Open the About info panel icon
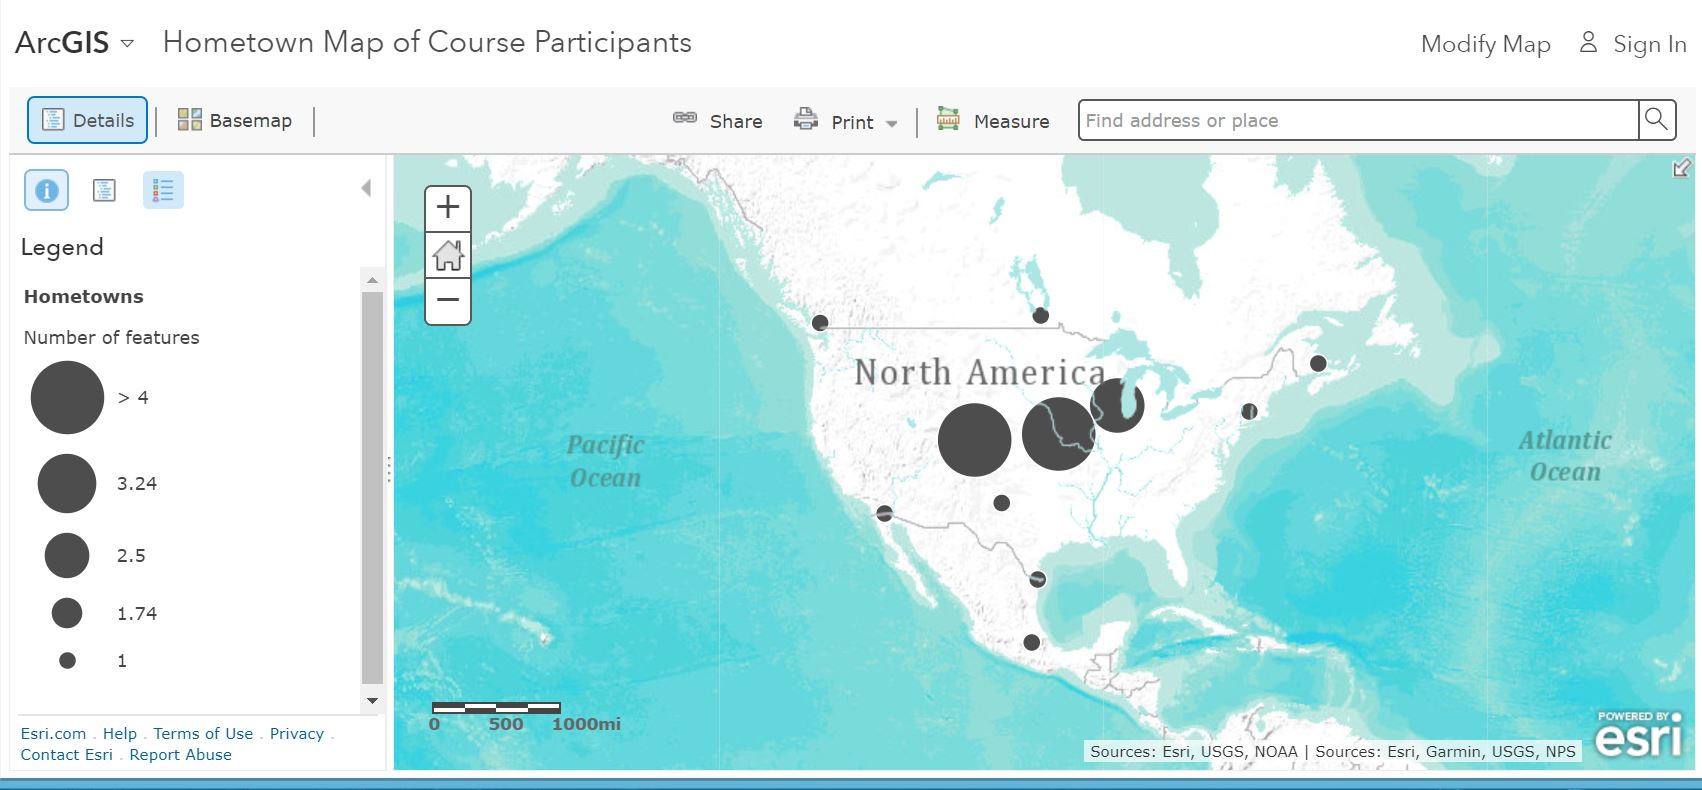The width and height of the screenshot is (1702, 790). [47, 190]
